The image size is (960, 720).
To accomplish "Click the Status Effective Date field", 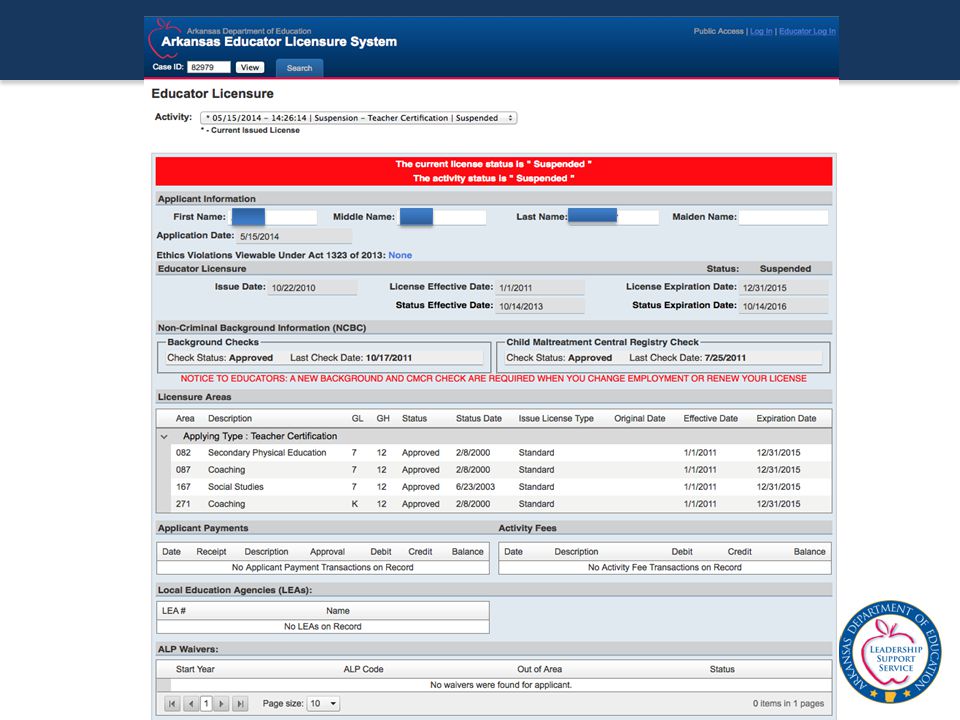I will pos(540,306).
